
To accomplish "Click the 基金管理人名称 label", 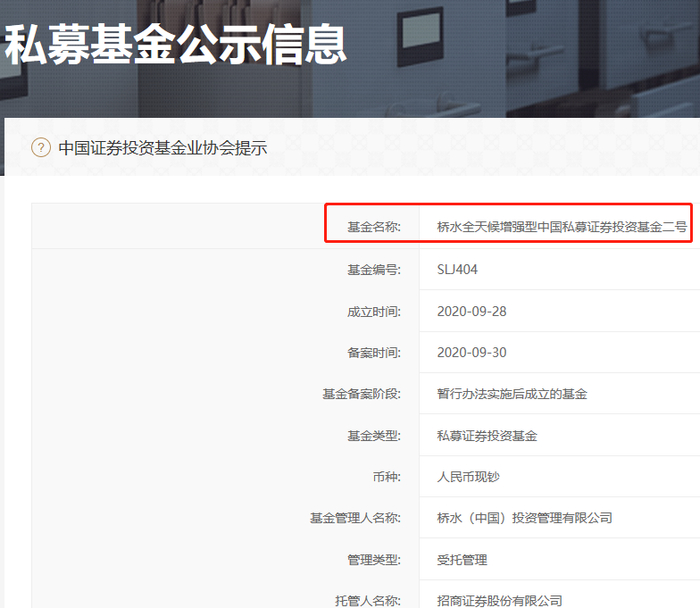I will [x=355, y=518].
